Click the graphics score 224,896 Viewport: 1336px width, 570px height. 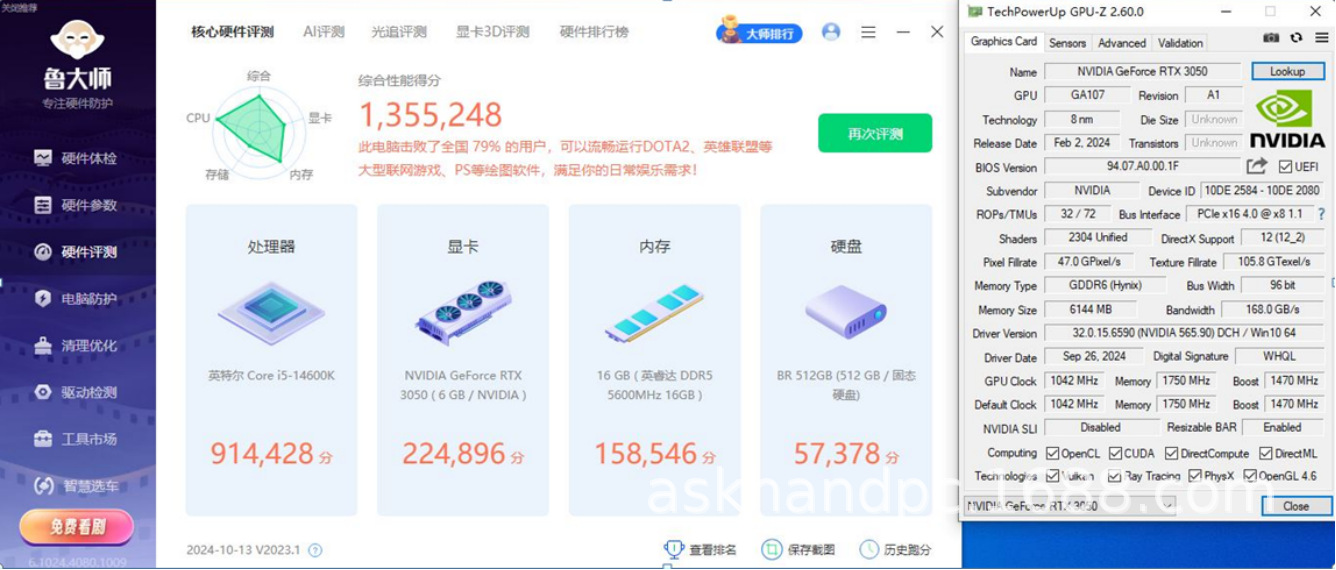pyautogui.click(x=454, y=454)
